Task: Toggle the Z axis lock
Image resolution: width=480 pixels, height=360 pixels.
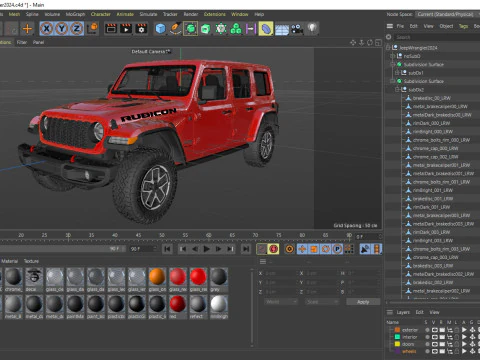Action: coord(77,29)
